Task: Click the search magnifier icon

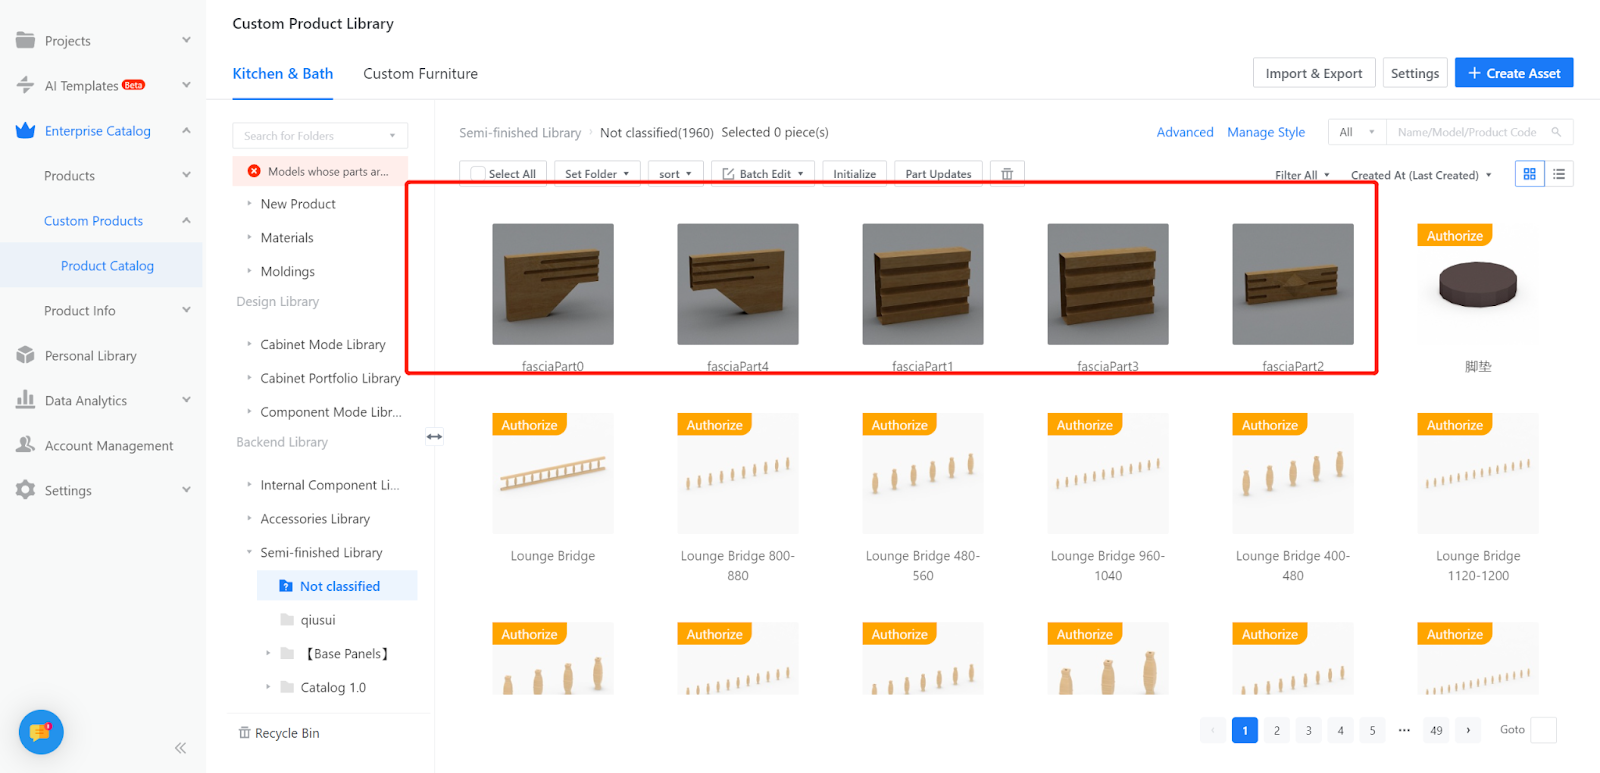Action: click(1556, 132)
